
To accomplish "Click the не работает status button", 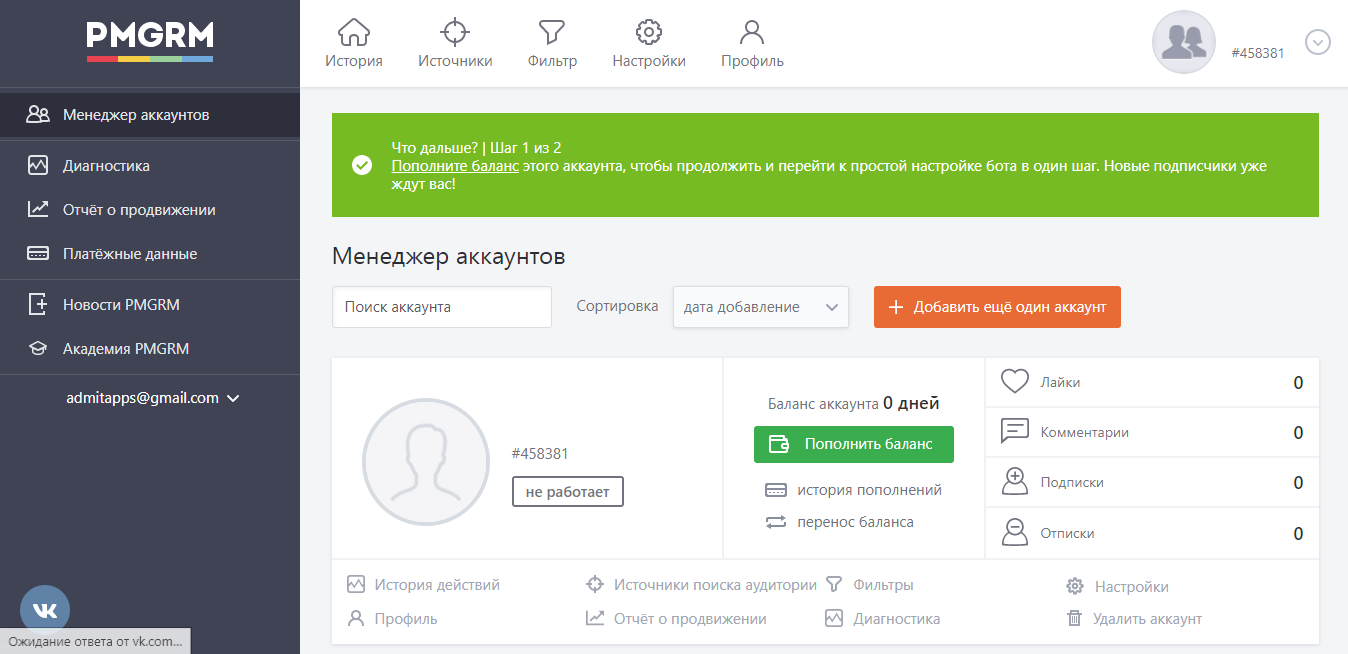I will click(567, 492).
